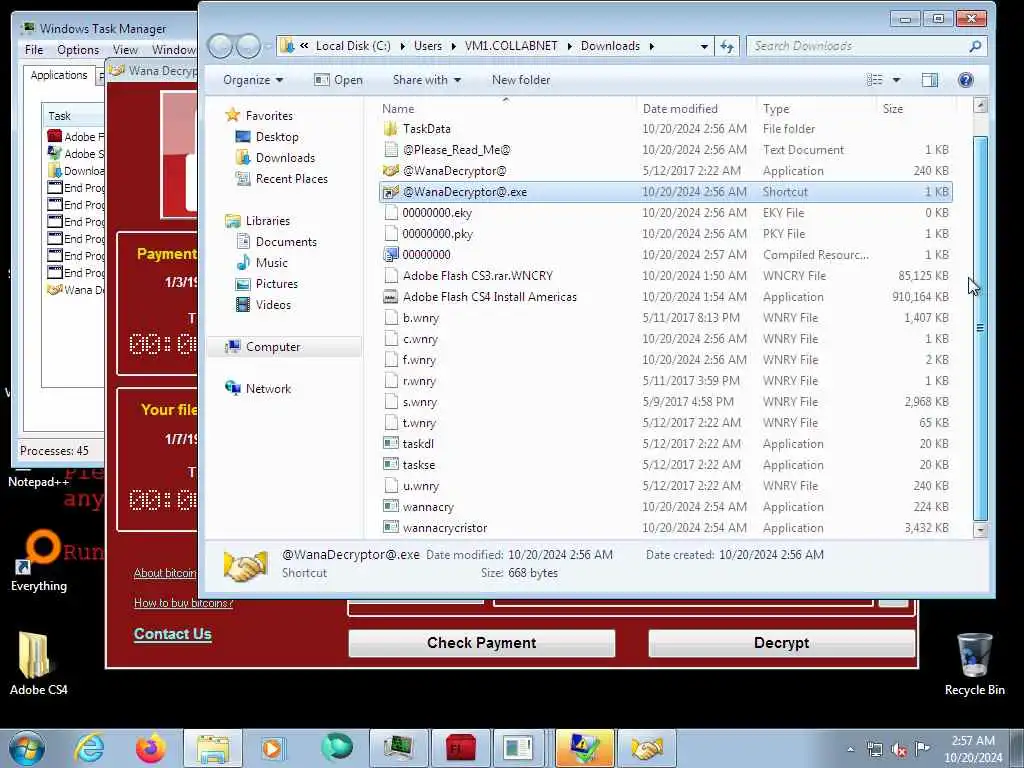Launch Firefox from taskbar
This screenshot has height=768, width=1024.
(x=151, y=748)
